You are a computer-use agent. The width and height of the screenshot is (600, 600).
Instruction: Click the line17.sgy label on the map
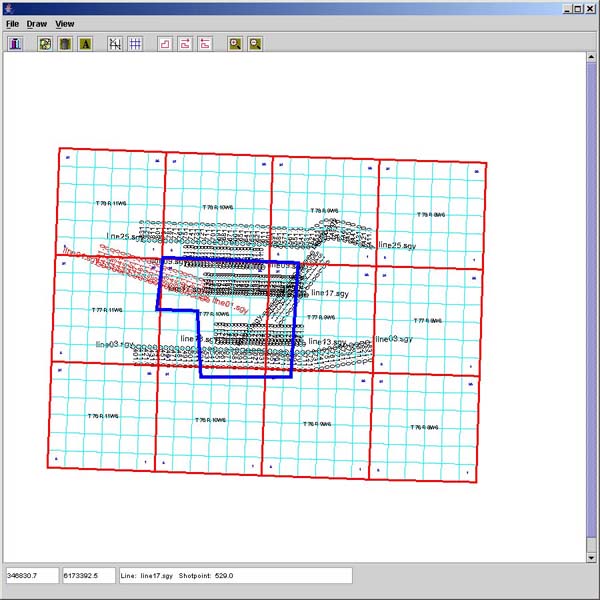(330, 294)
